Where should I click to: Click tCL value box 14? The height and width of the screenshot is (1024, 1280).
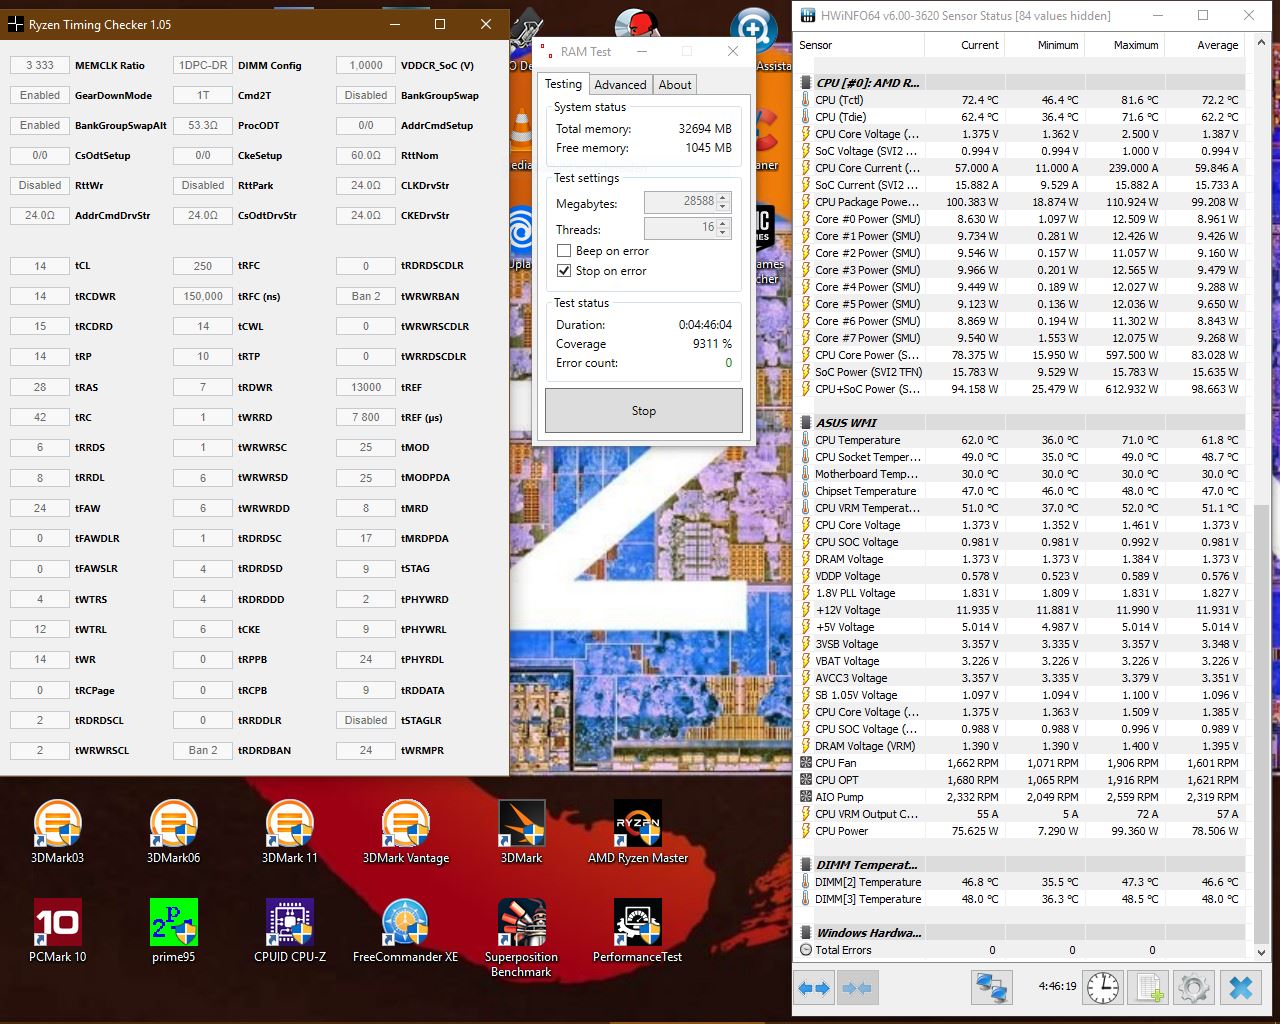40,266
